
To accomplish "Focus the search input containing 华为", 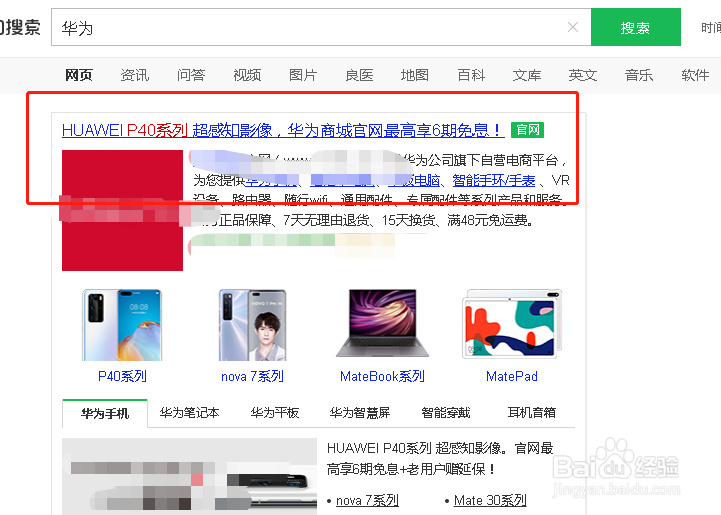I will point(321,27).
